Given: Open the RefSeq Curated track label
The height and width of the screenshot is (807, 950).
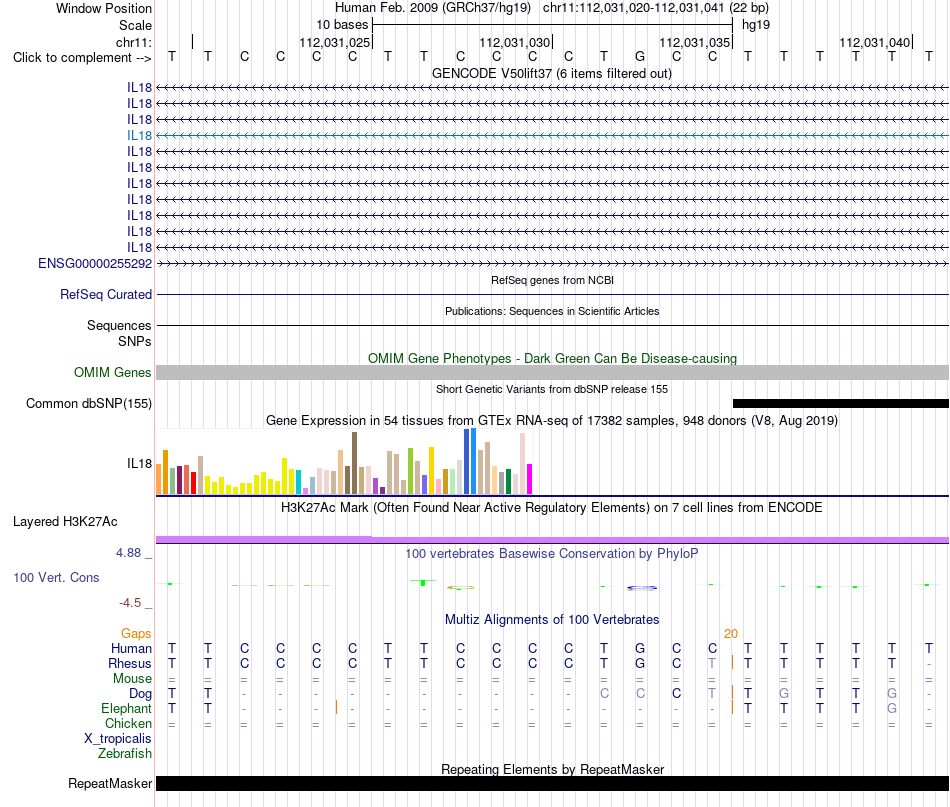Looking at the screenshot, I should pos(106,294).
